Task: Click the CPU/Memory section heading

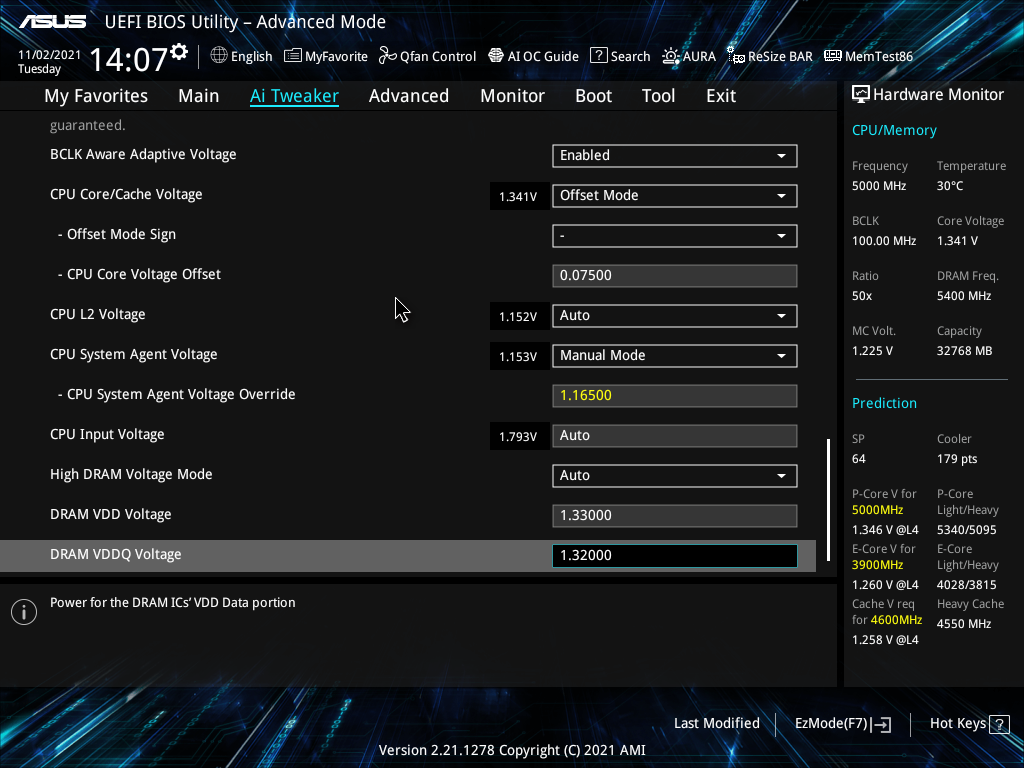Action: [x=894, y=131]
